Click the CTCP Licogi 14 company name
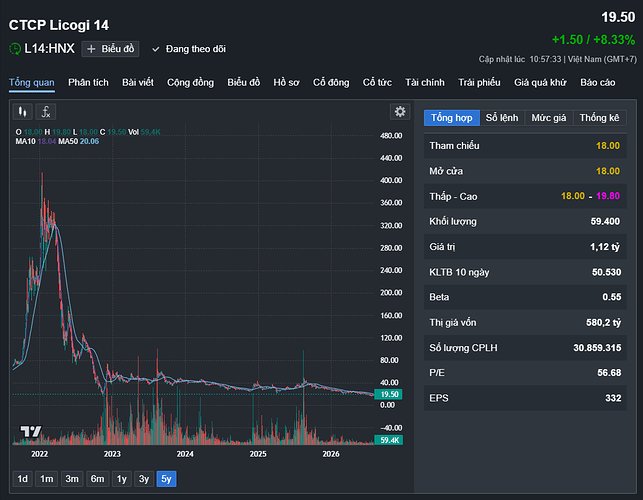This screenshot has height=500, width=643. 59,25
